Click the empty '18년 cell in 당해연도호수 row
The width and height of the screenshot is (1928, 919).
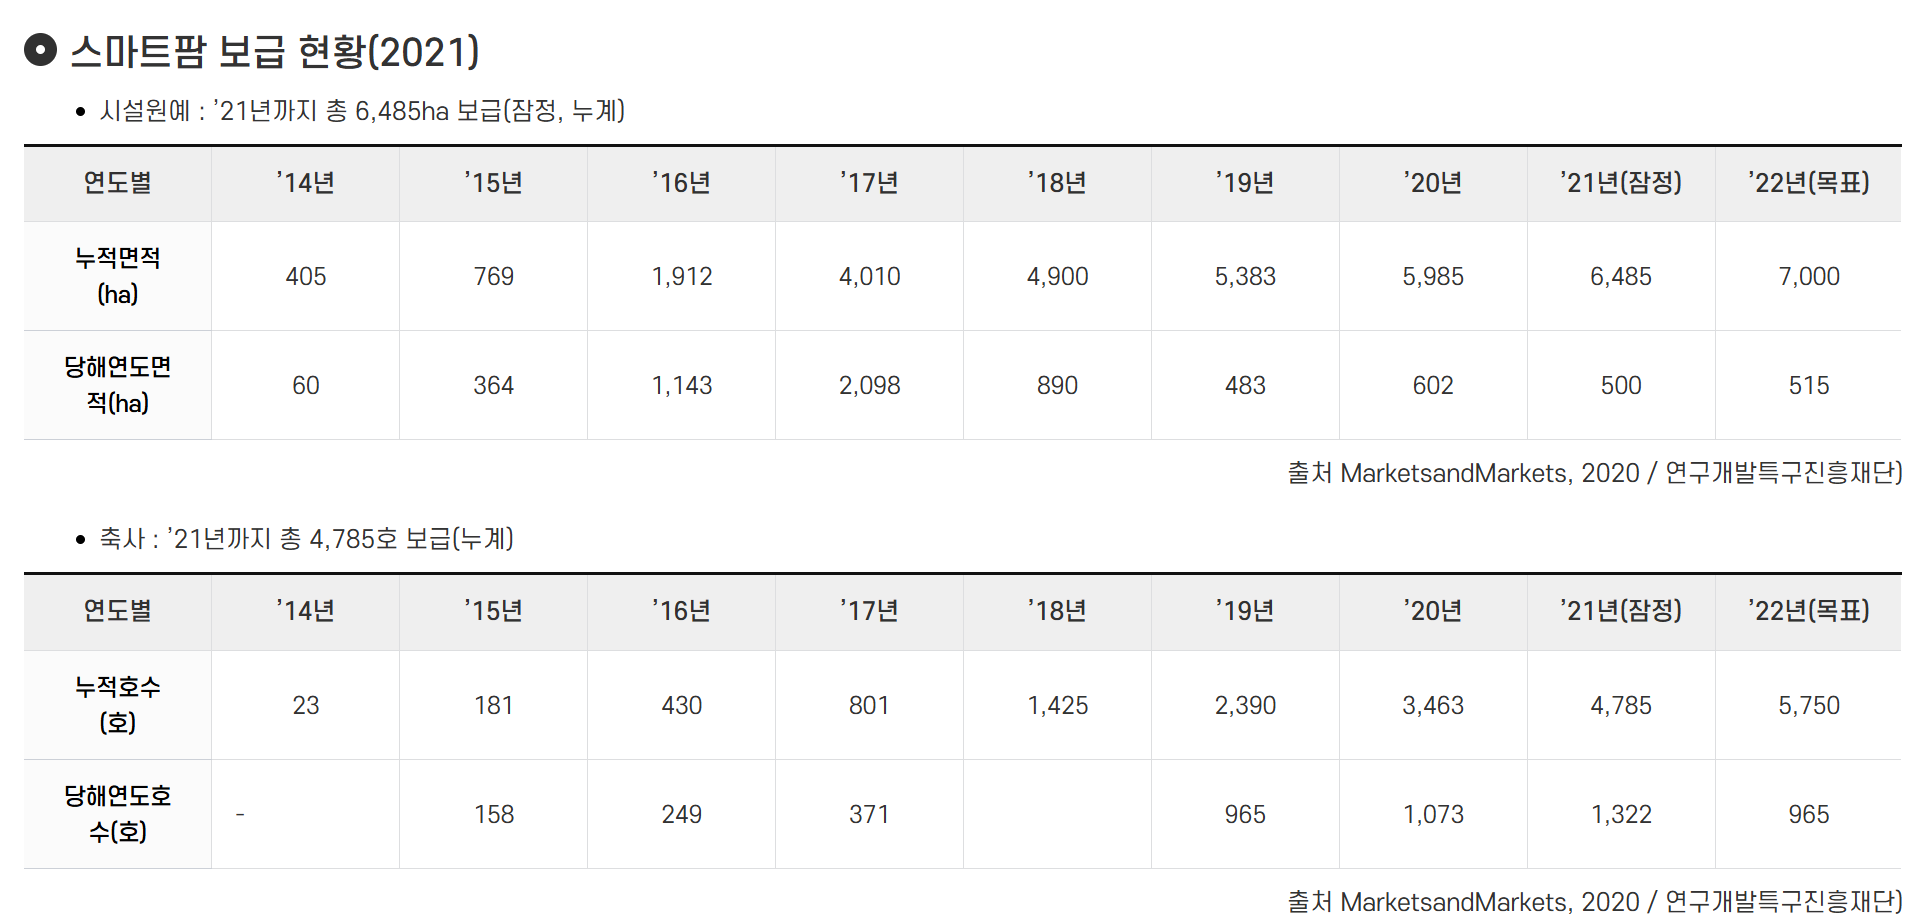(1057, 814)
